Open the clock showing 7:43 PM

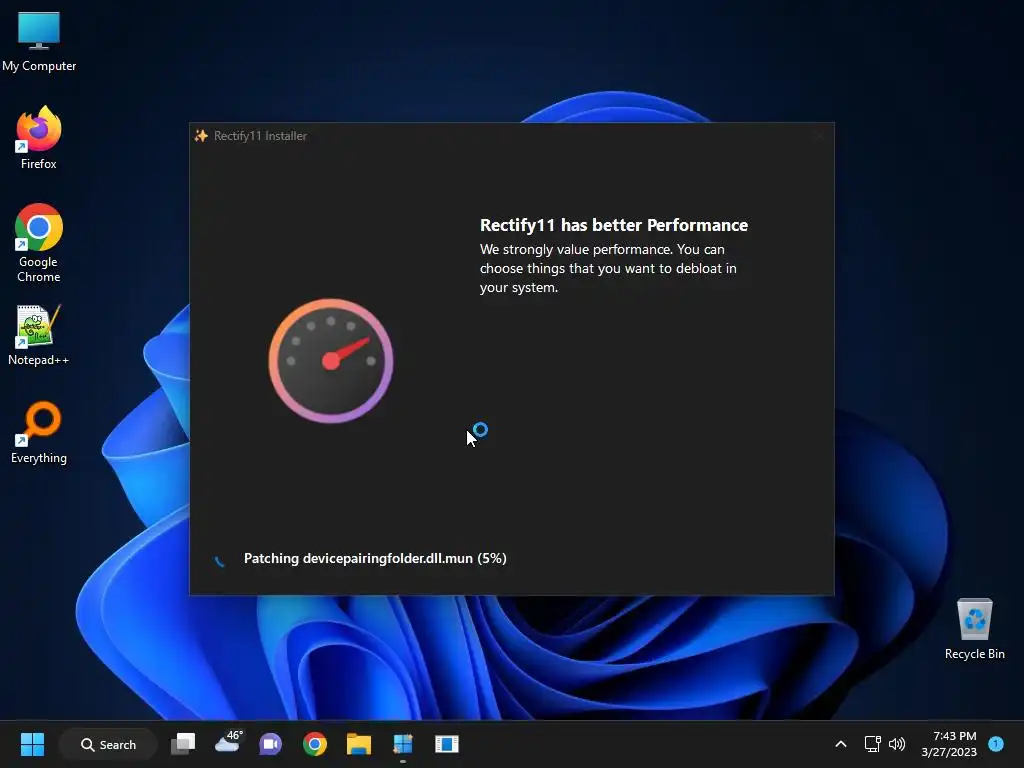949,744
